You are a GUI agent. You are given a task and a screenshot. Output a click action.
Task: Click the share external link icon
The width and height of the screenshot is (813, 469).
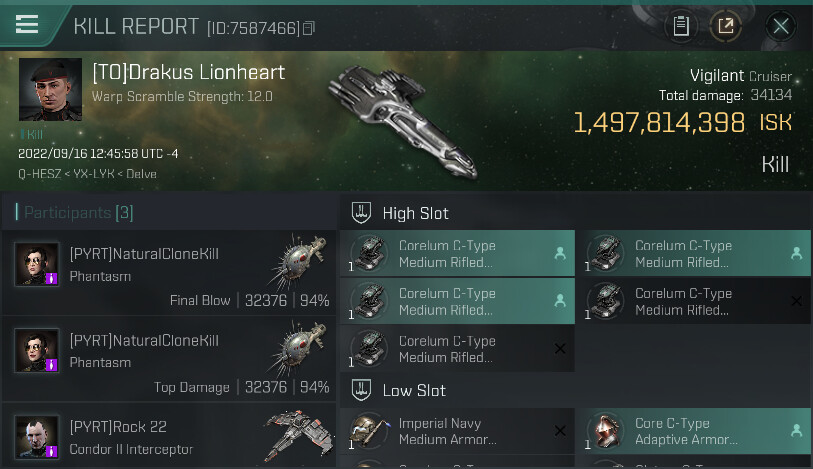pos(726,26)
